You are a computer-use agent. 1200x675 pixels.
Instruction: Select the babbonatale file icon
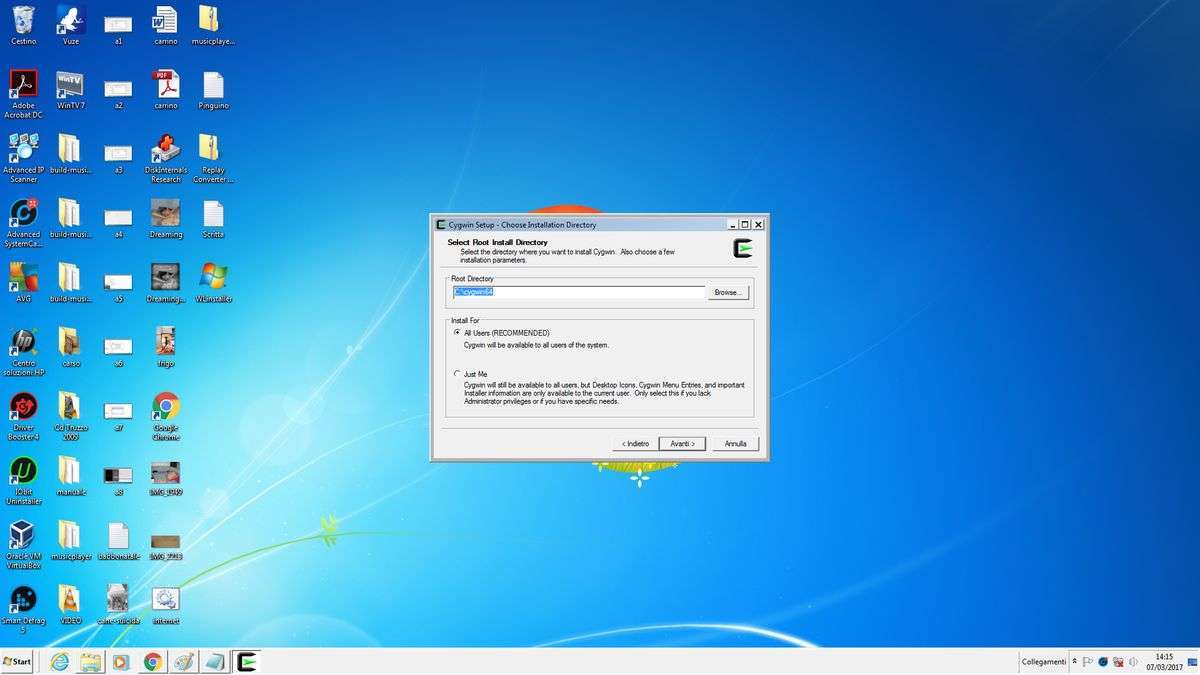pos(118,540)
